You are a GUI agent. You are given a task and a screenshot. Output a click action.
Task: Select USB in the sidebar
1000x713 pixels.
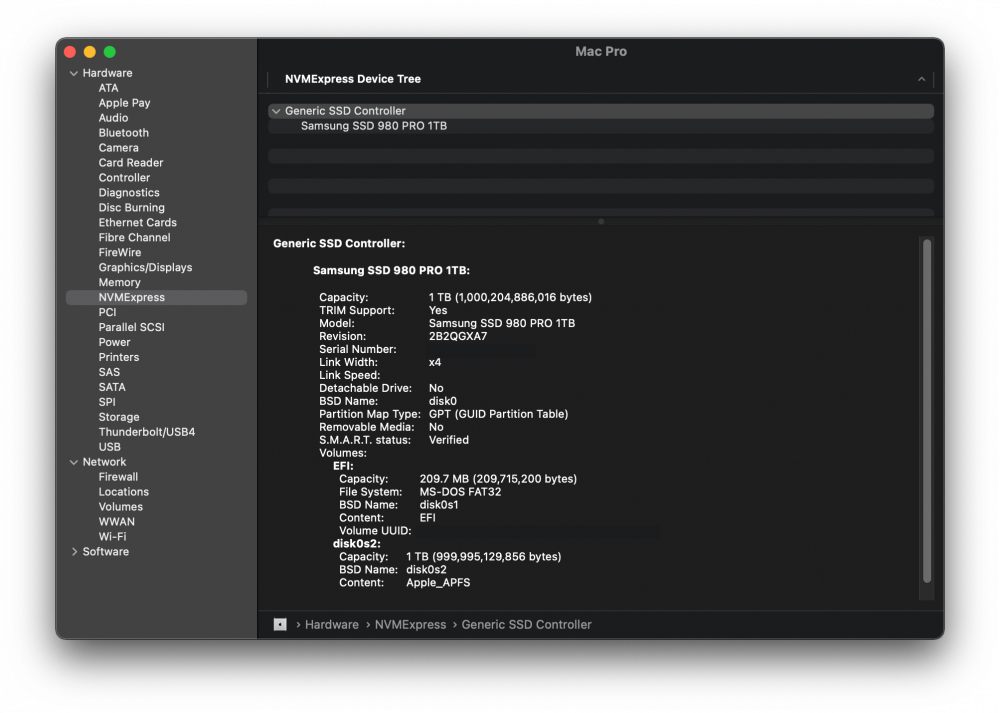tap(109, 447)
